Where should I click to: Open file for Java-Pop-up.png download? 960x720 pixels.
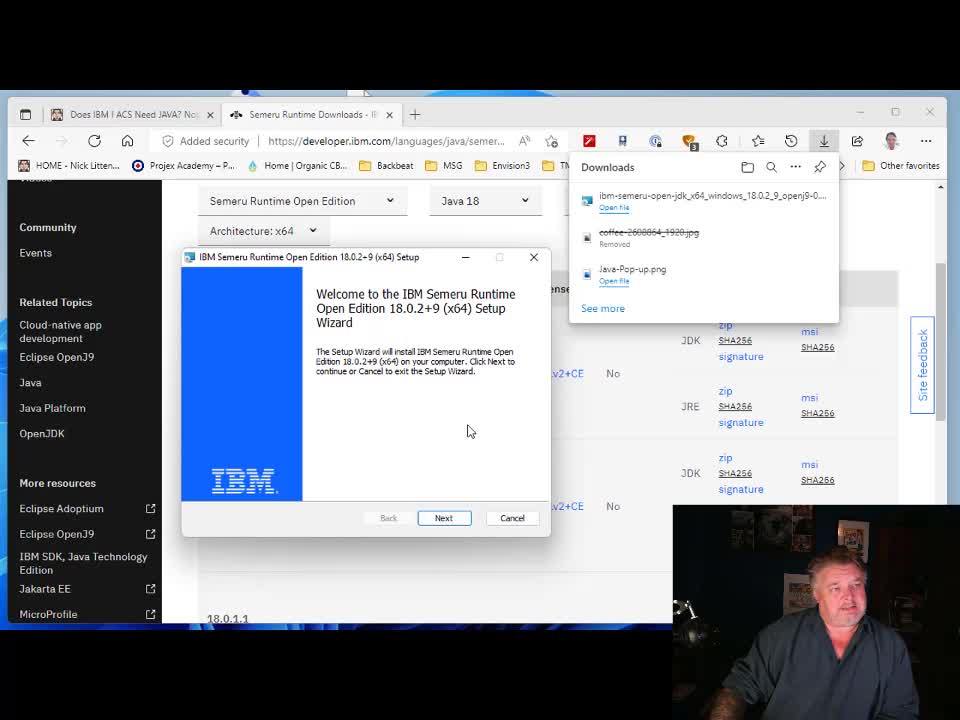coord(613,281)
